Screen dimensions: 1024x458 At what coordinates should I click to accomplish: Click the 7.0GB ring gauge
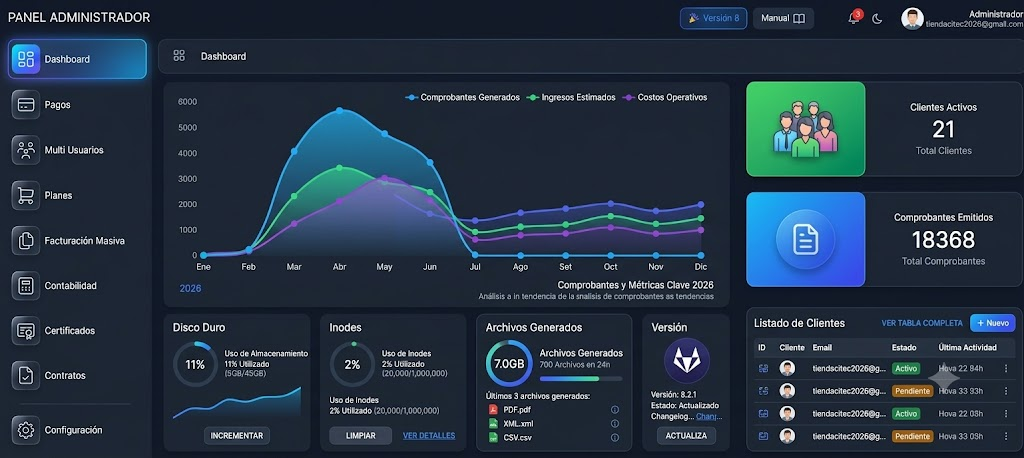[509, 363]
